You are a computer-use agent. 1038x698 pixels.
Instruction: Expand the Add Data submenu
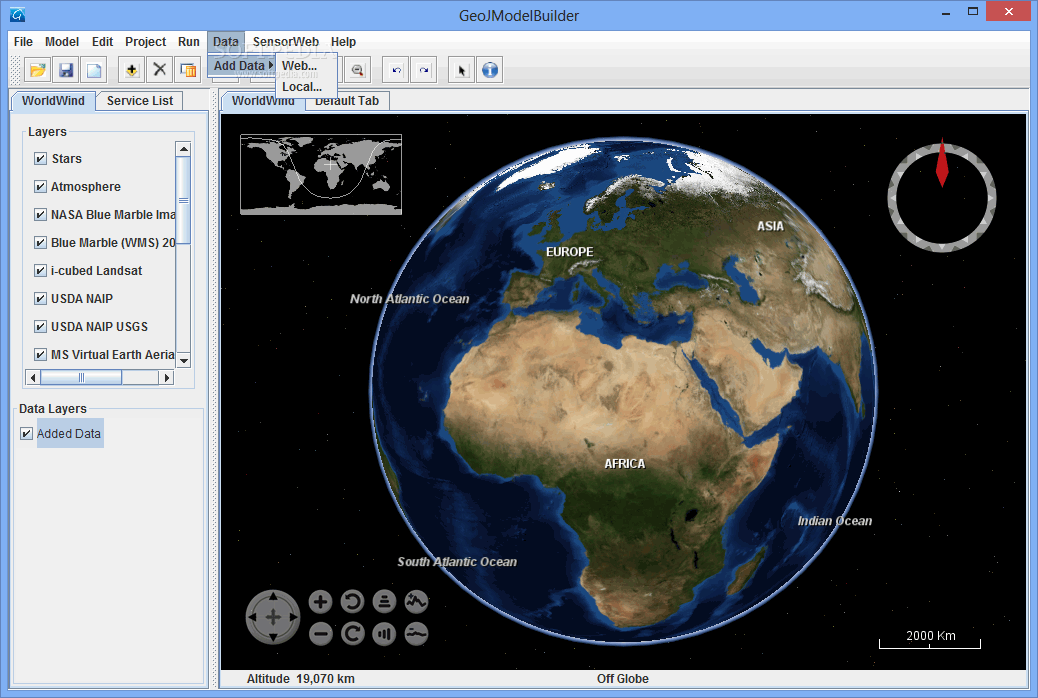pyautogui.click(x=242, y=66)
